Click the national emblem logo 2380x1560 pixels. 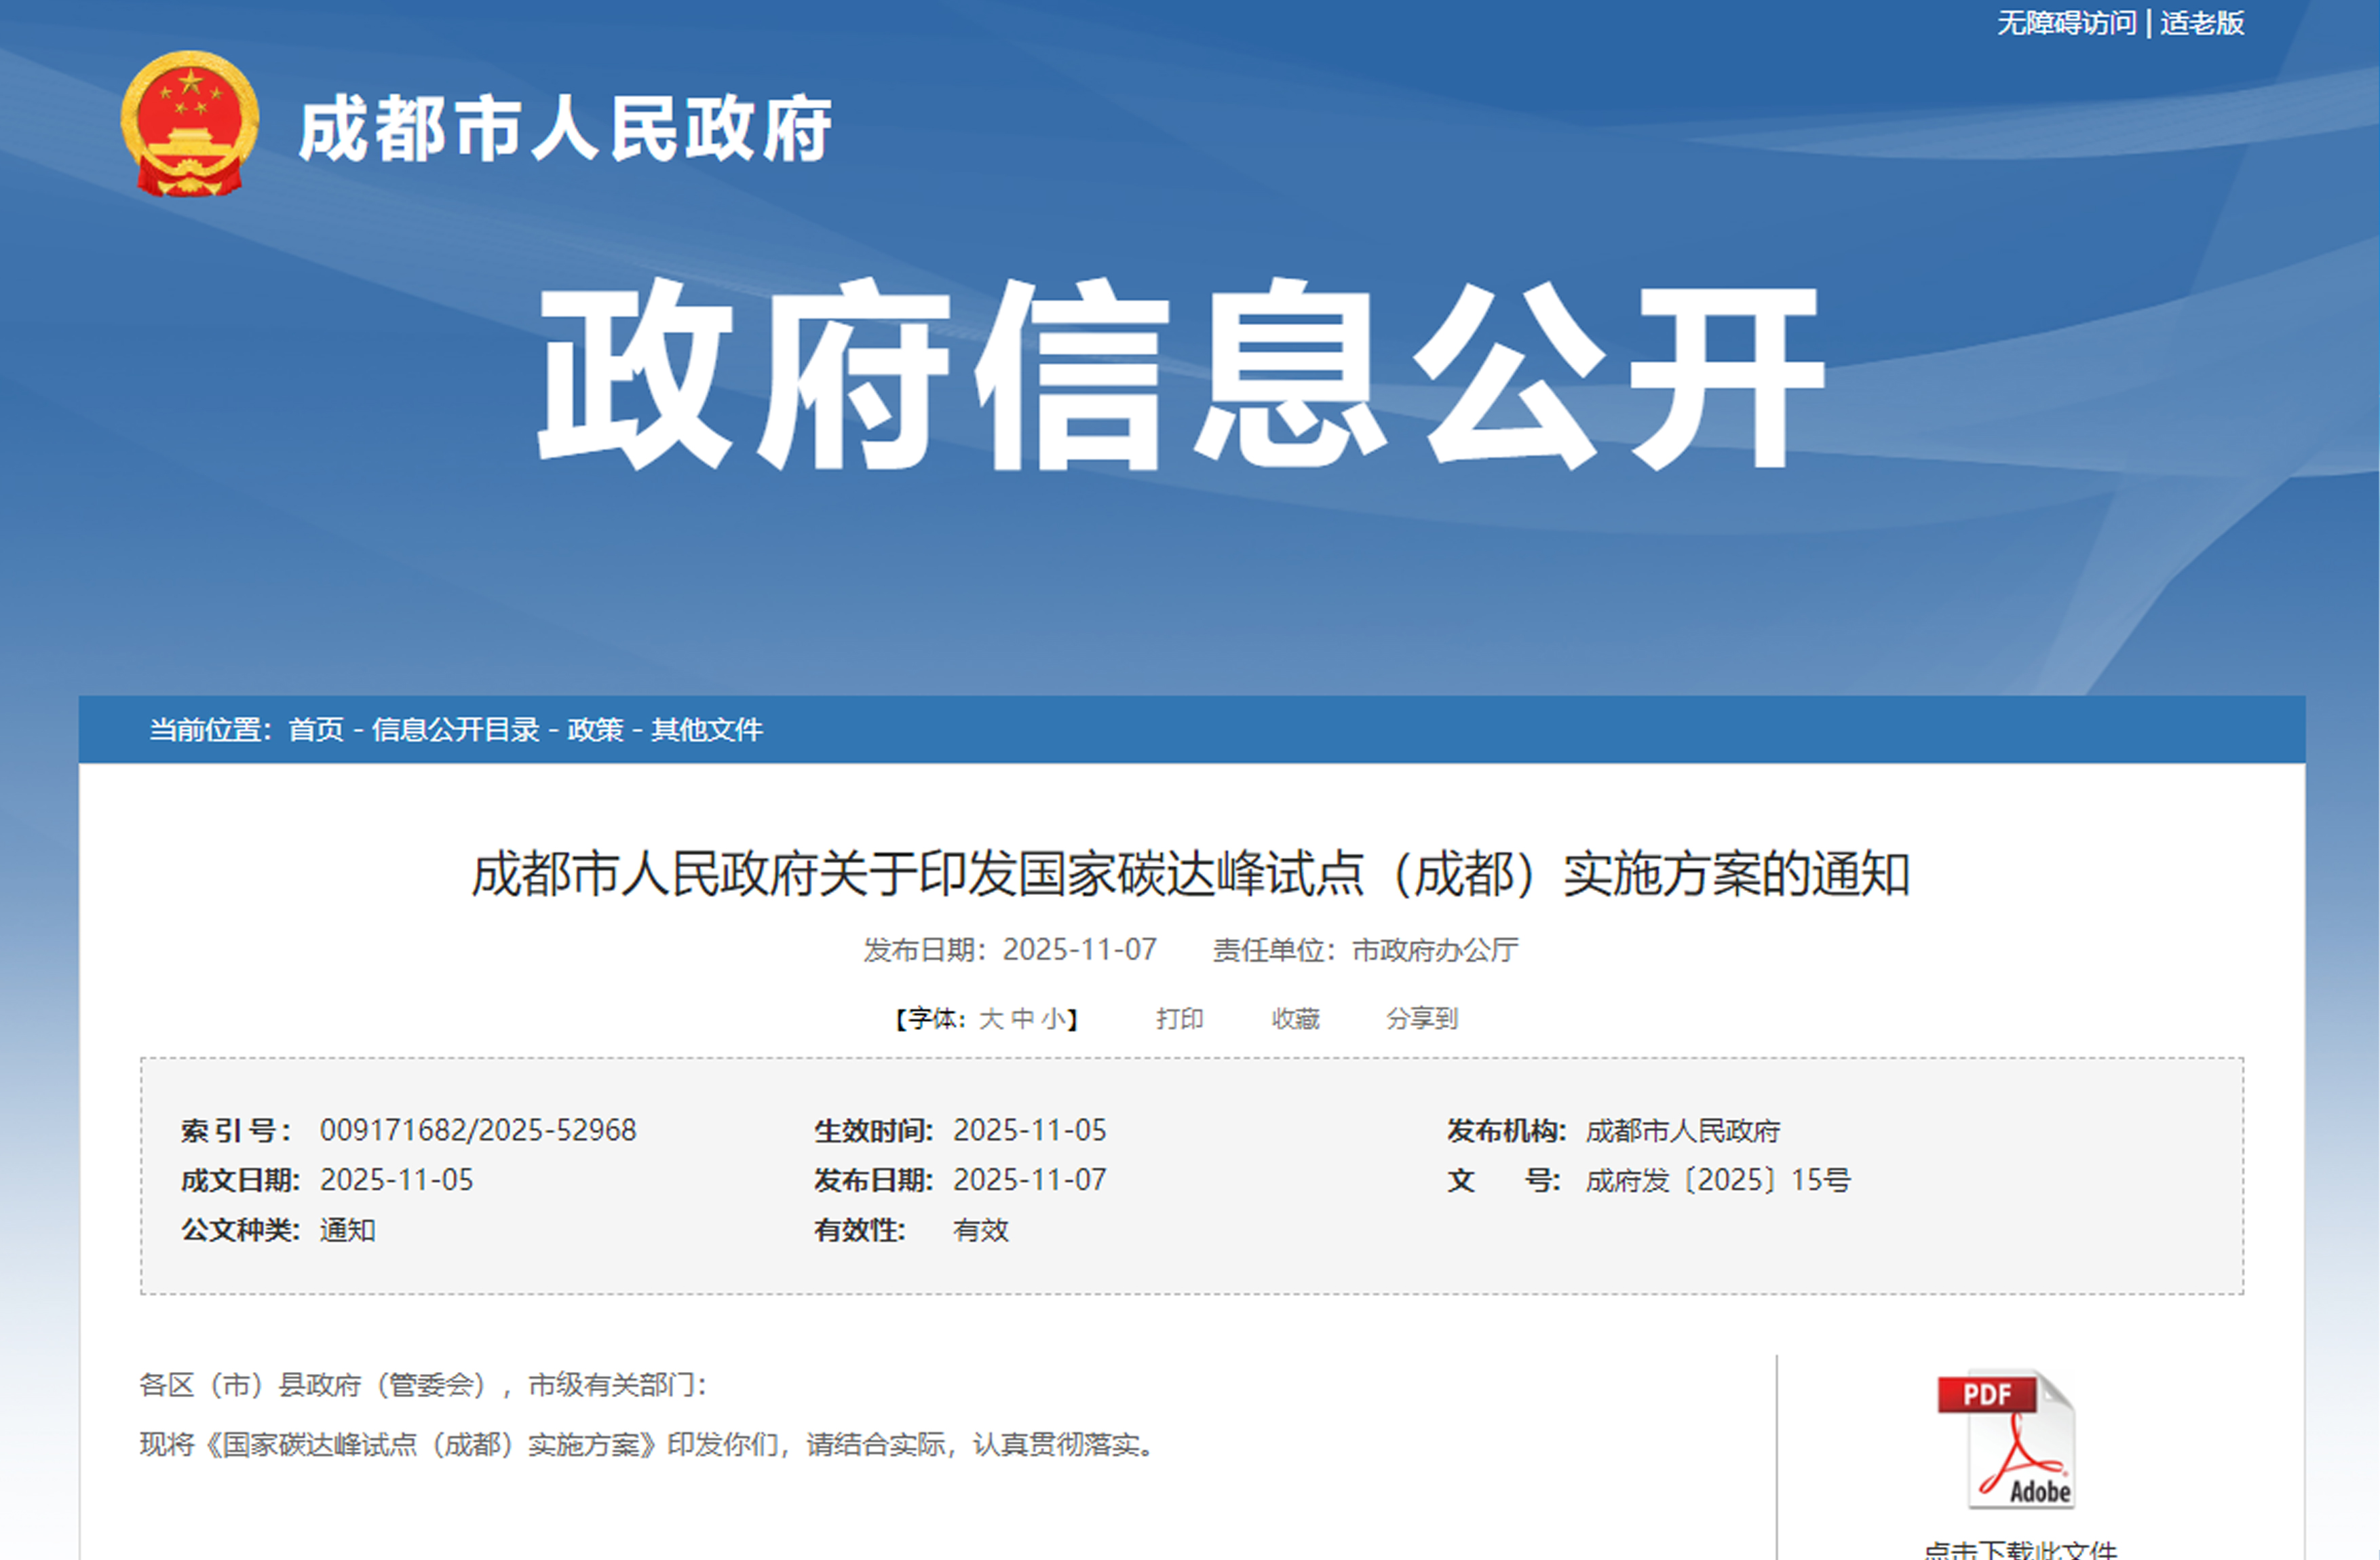tap(190, 124)
